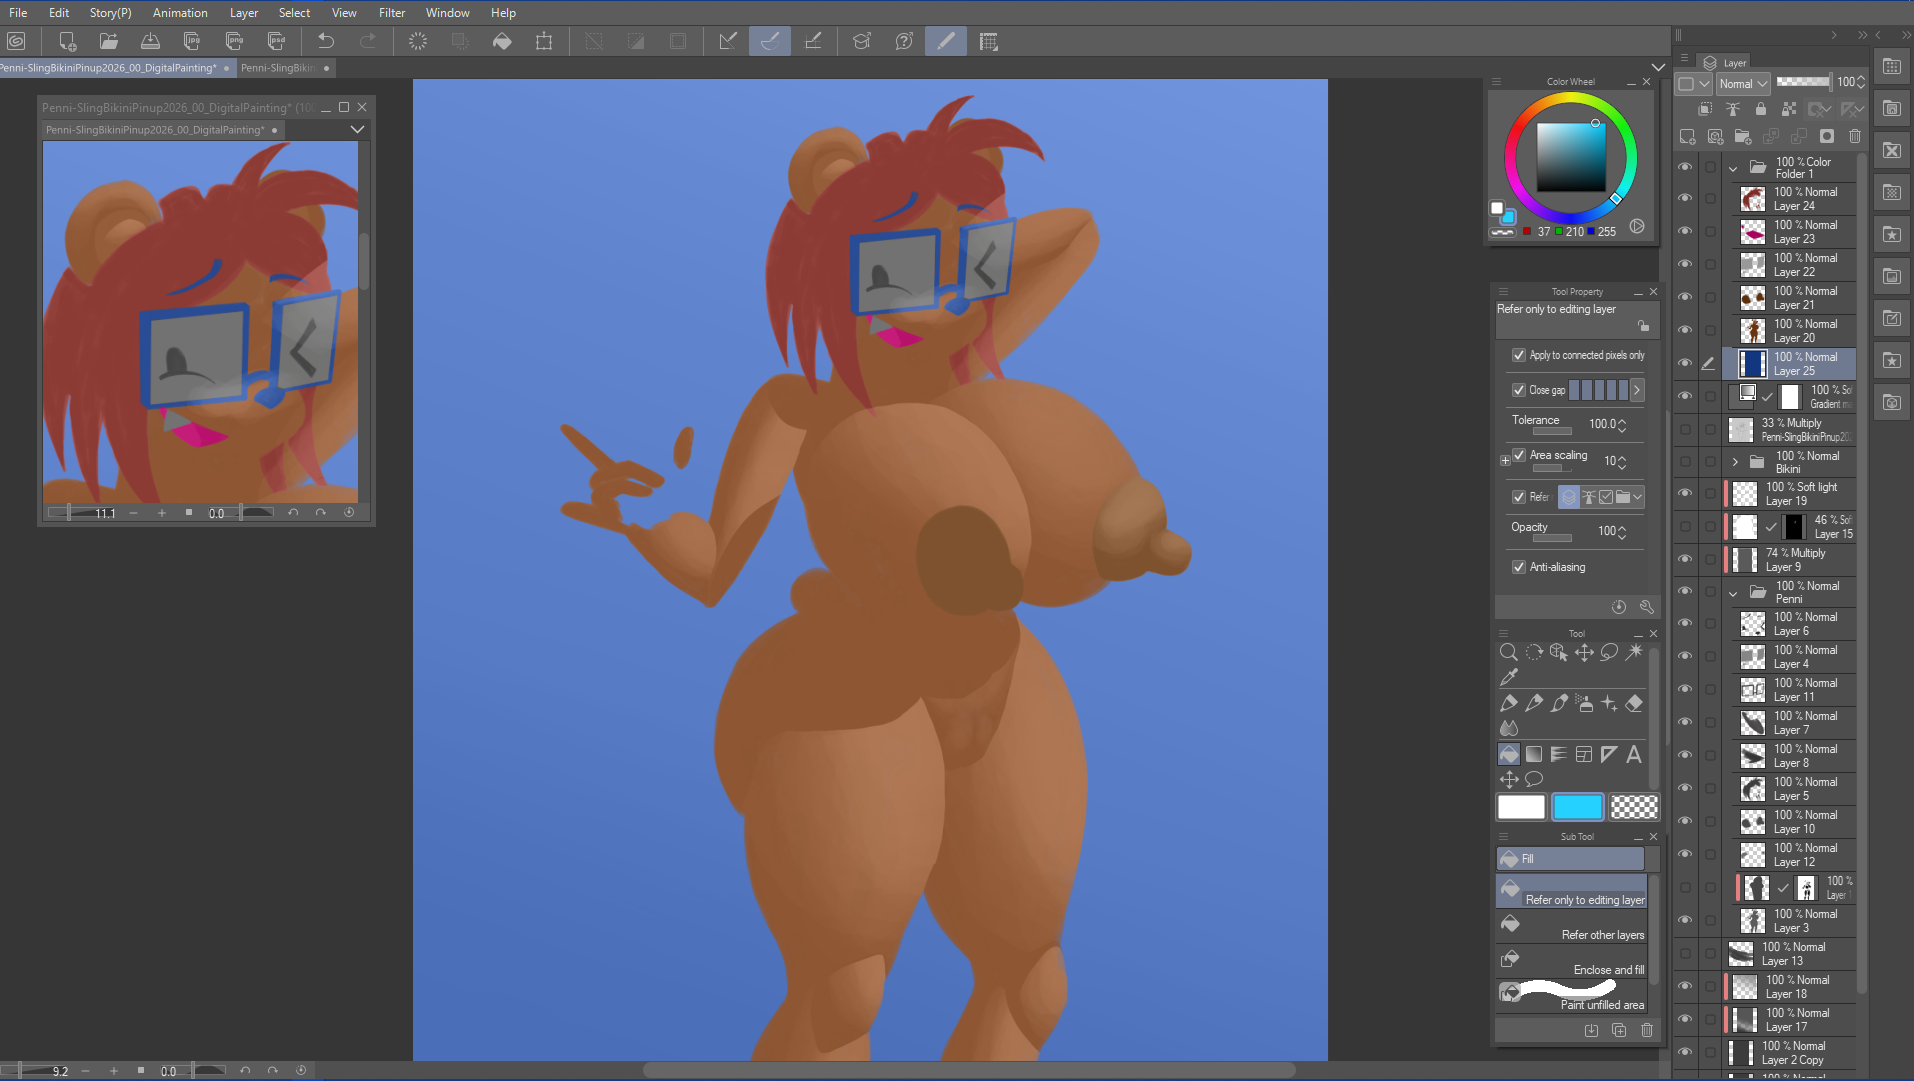
Task: Pick the Text tool
Action: point(1634,755)
